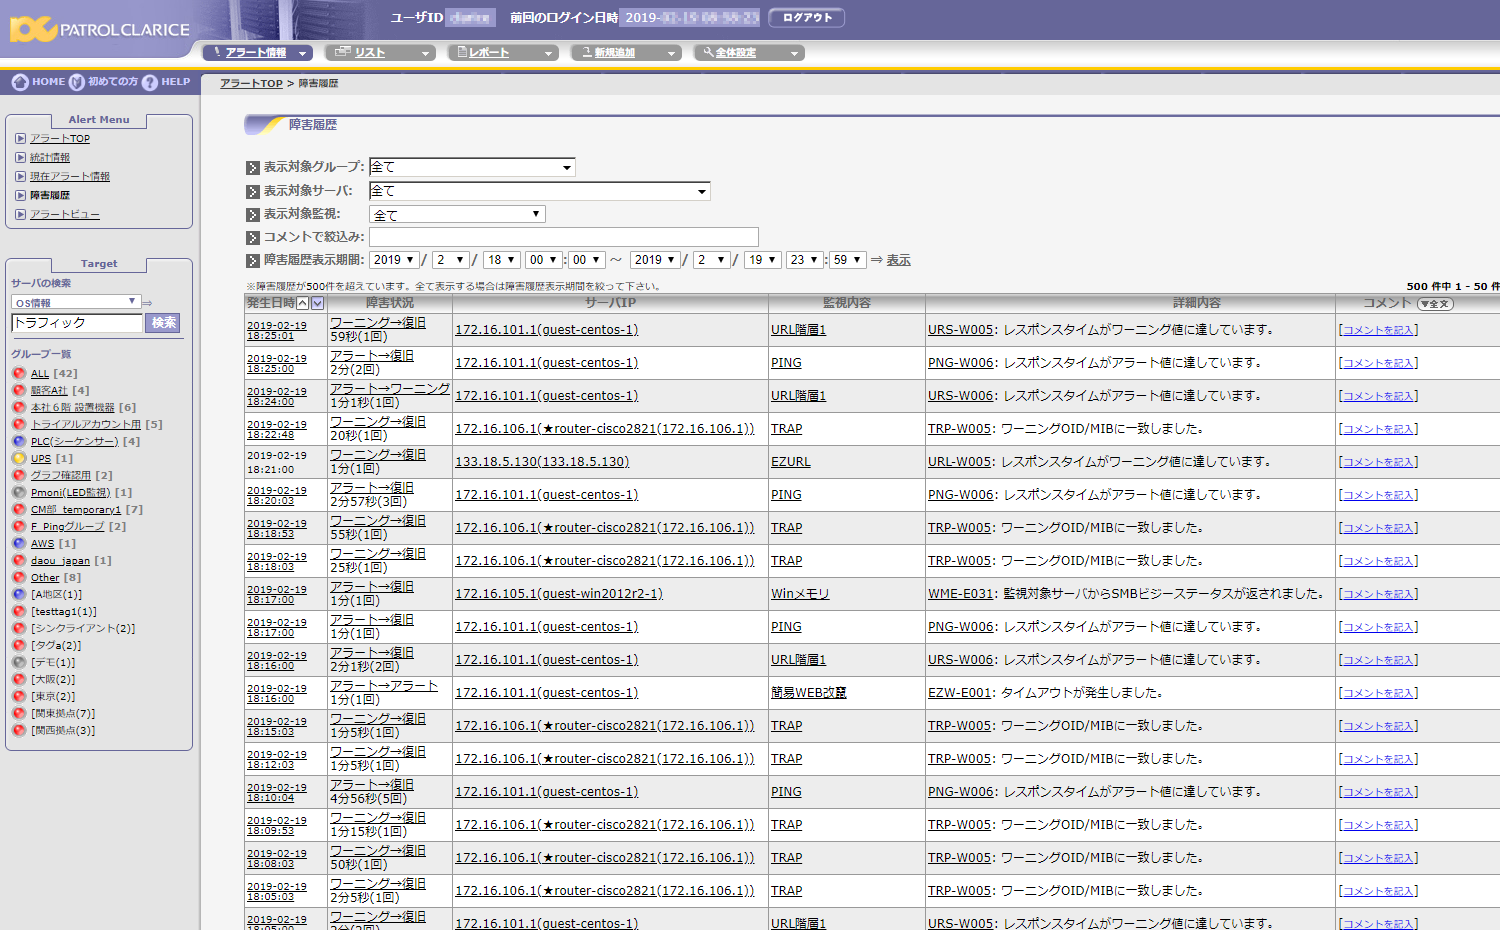Open the 新規追加 menu
The width and height of the screenshot is (1500, 930).
[626, 52]
